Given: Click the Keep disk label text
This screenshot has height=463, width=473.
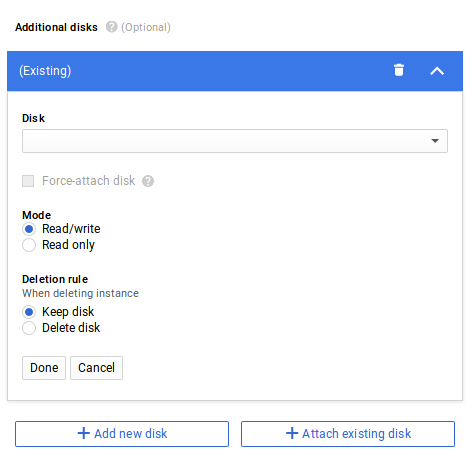Looking at the screenshot, I should pos(68,312).
